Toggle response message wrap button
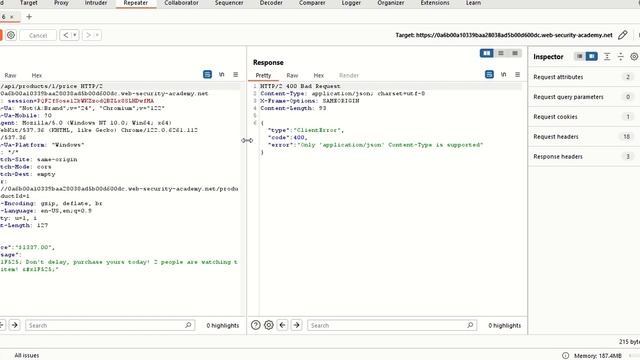The width and height of the screenshot is (640, 360). pyautogui.click(x=489, y=74)
